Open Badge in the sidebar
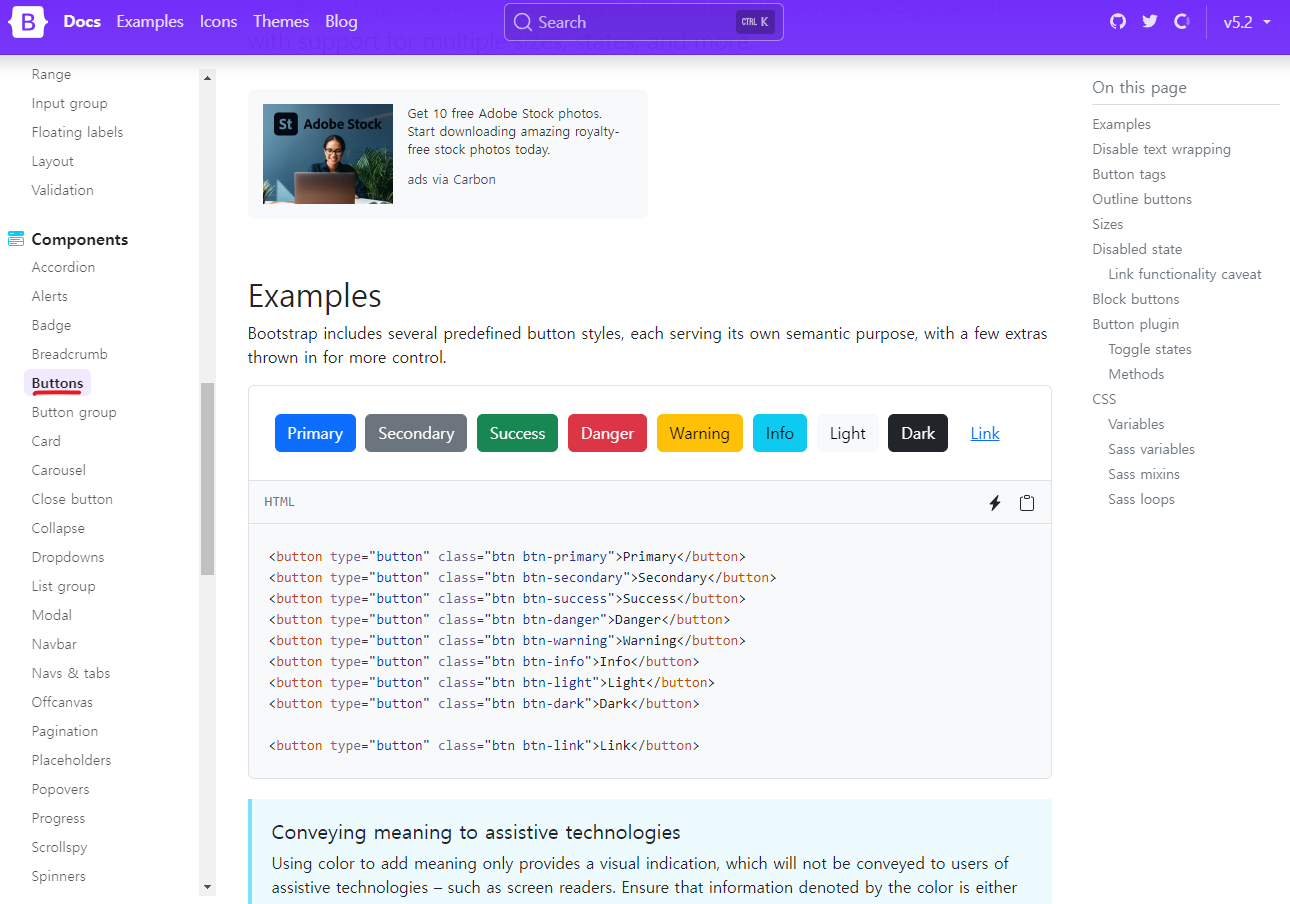This screenshot has width=1290, height=904. point(51,325)
